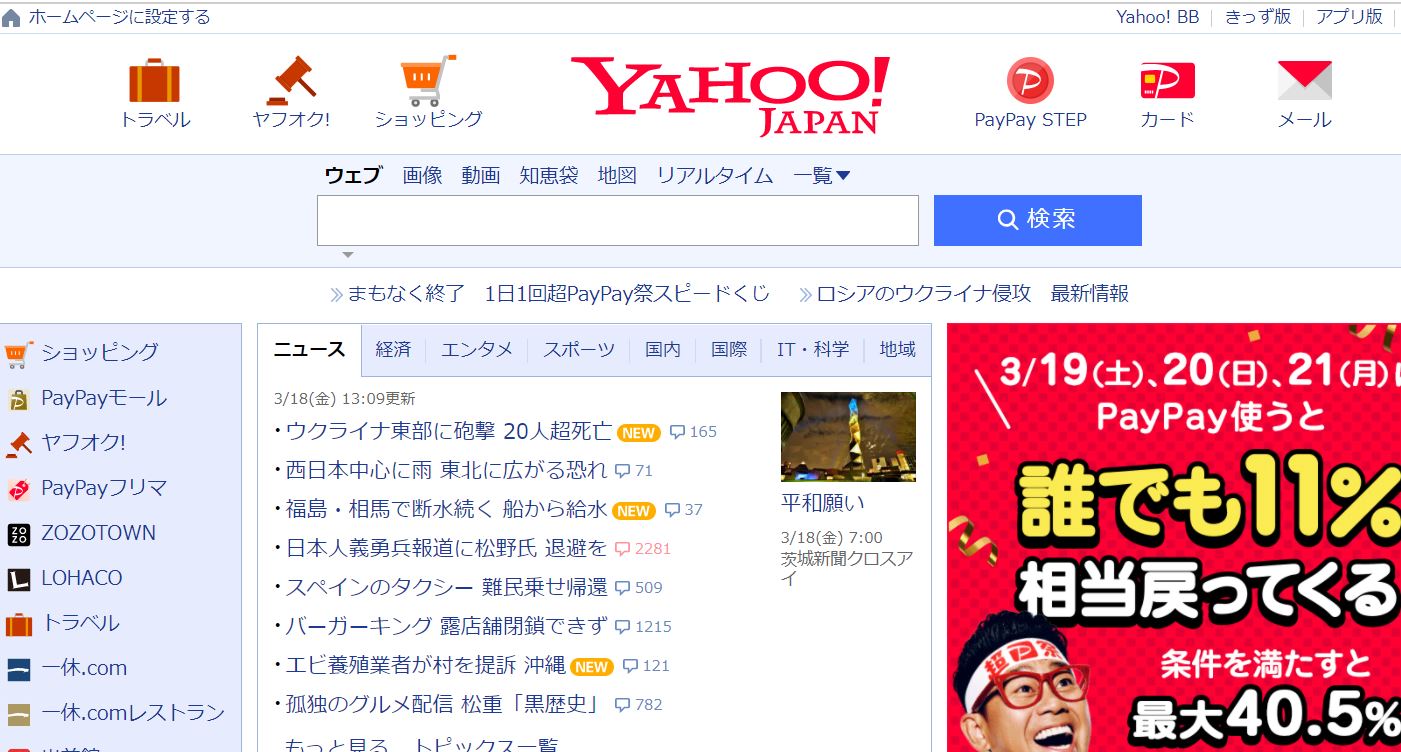Open comments bubble showing 2281
The height and width of the screenshot is (752, 1401).
point(642,549)
